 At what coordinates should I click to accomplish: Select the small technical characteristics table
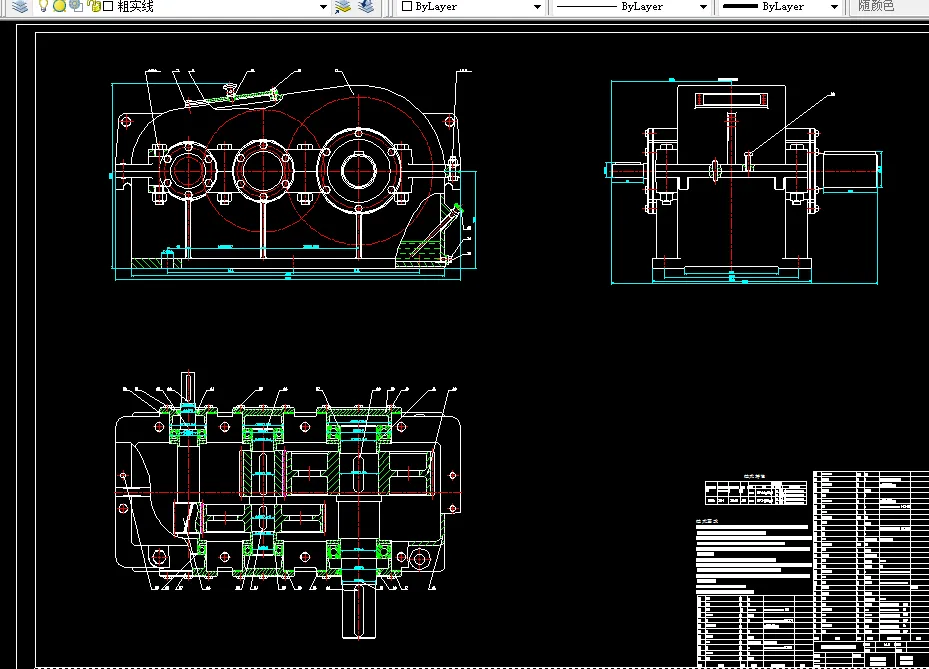(755, 492)
